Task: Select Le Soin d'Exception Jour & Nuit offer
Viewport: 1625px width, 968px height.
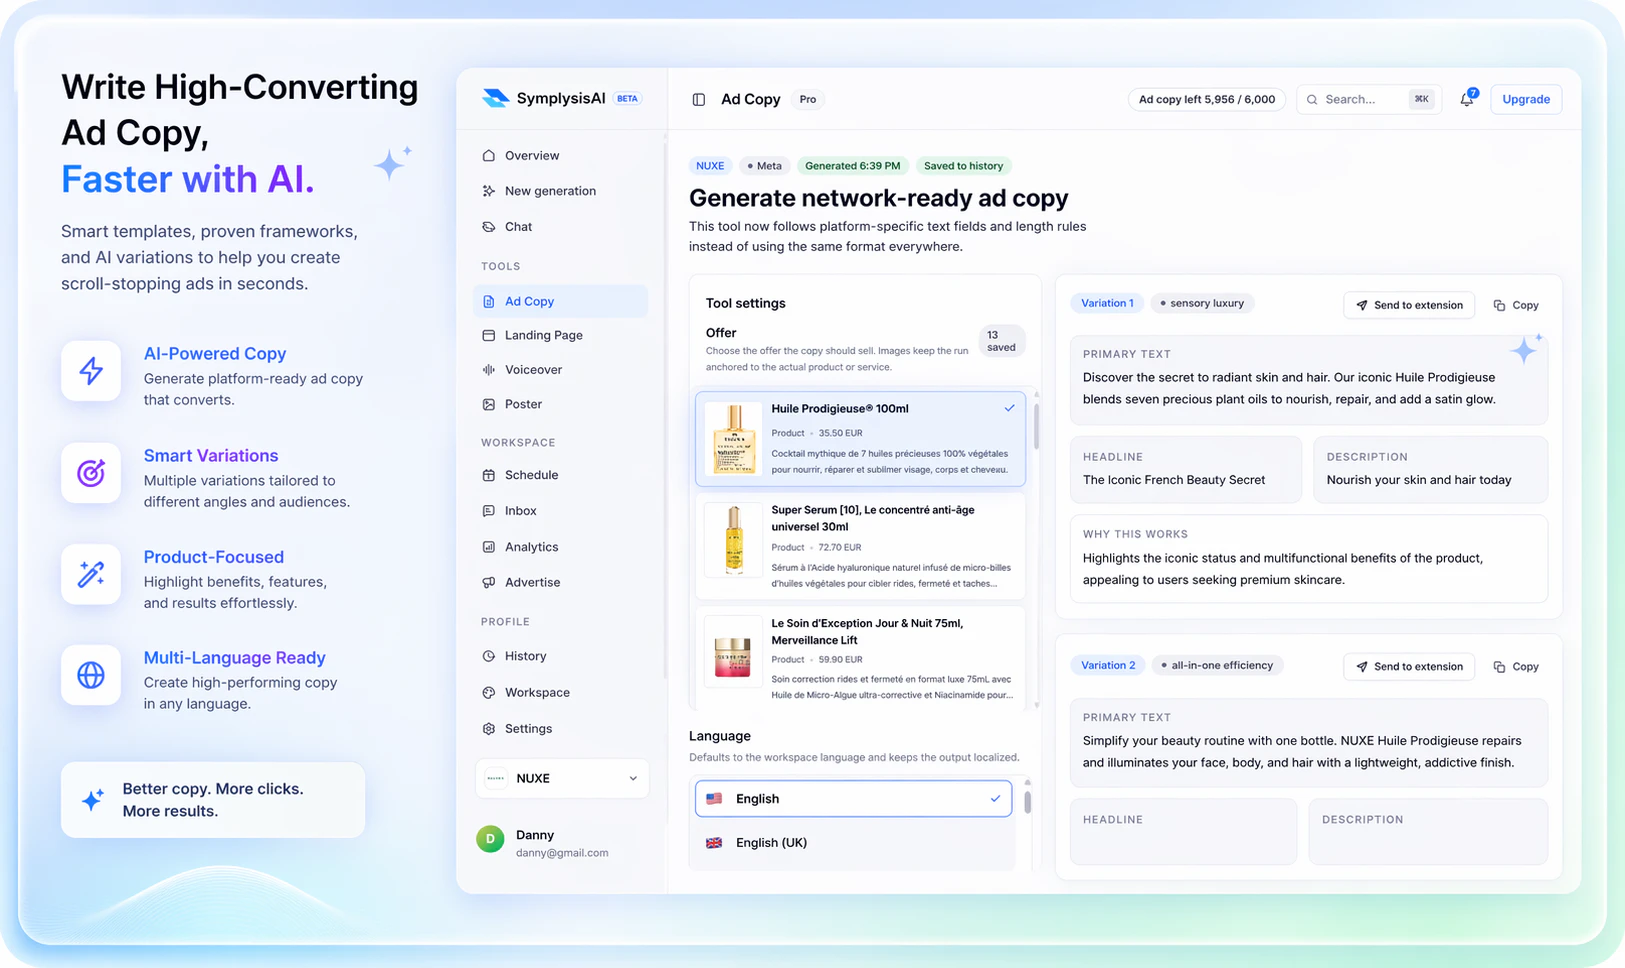Action: [860, 659]
